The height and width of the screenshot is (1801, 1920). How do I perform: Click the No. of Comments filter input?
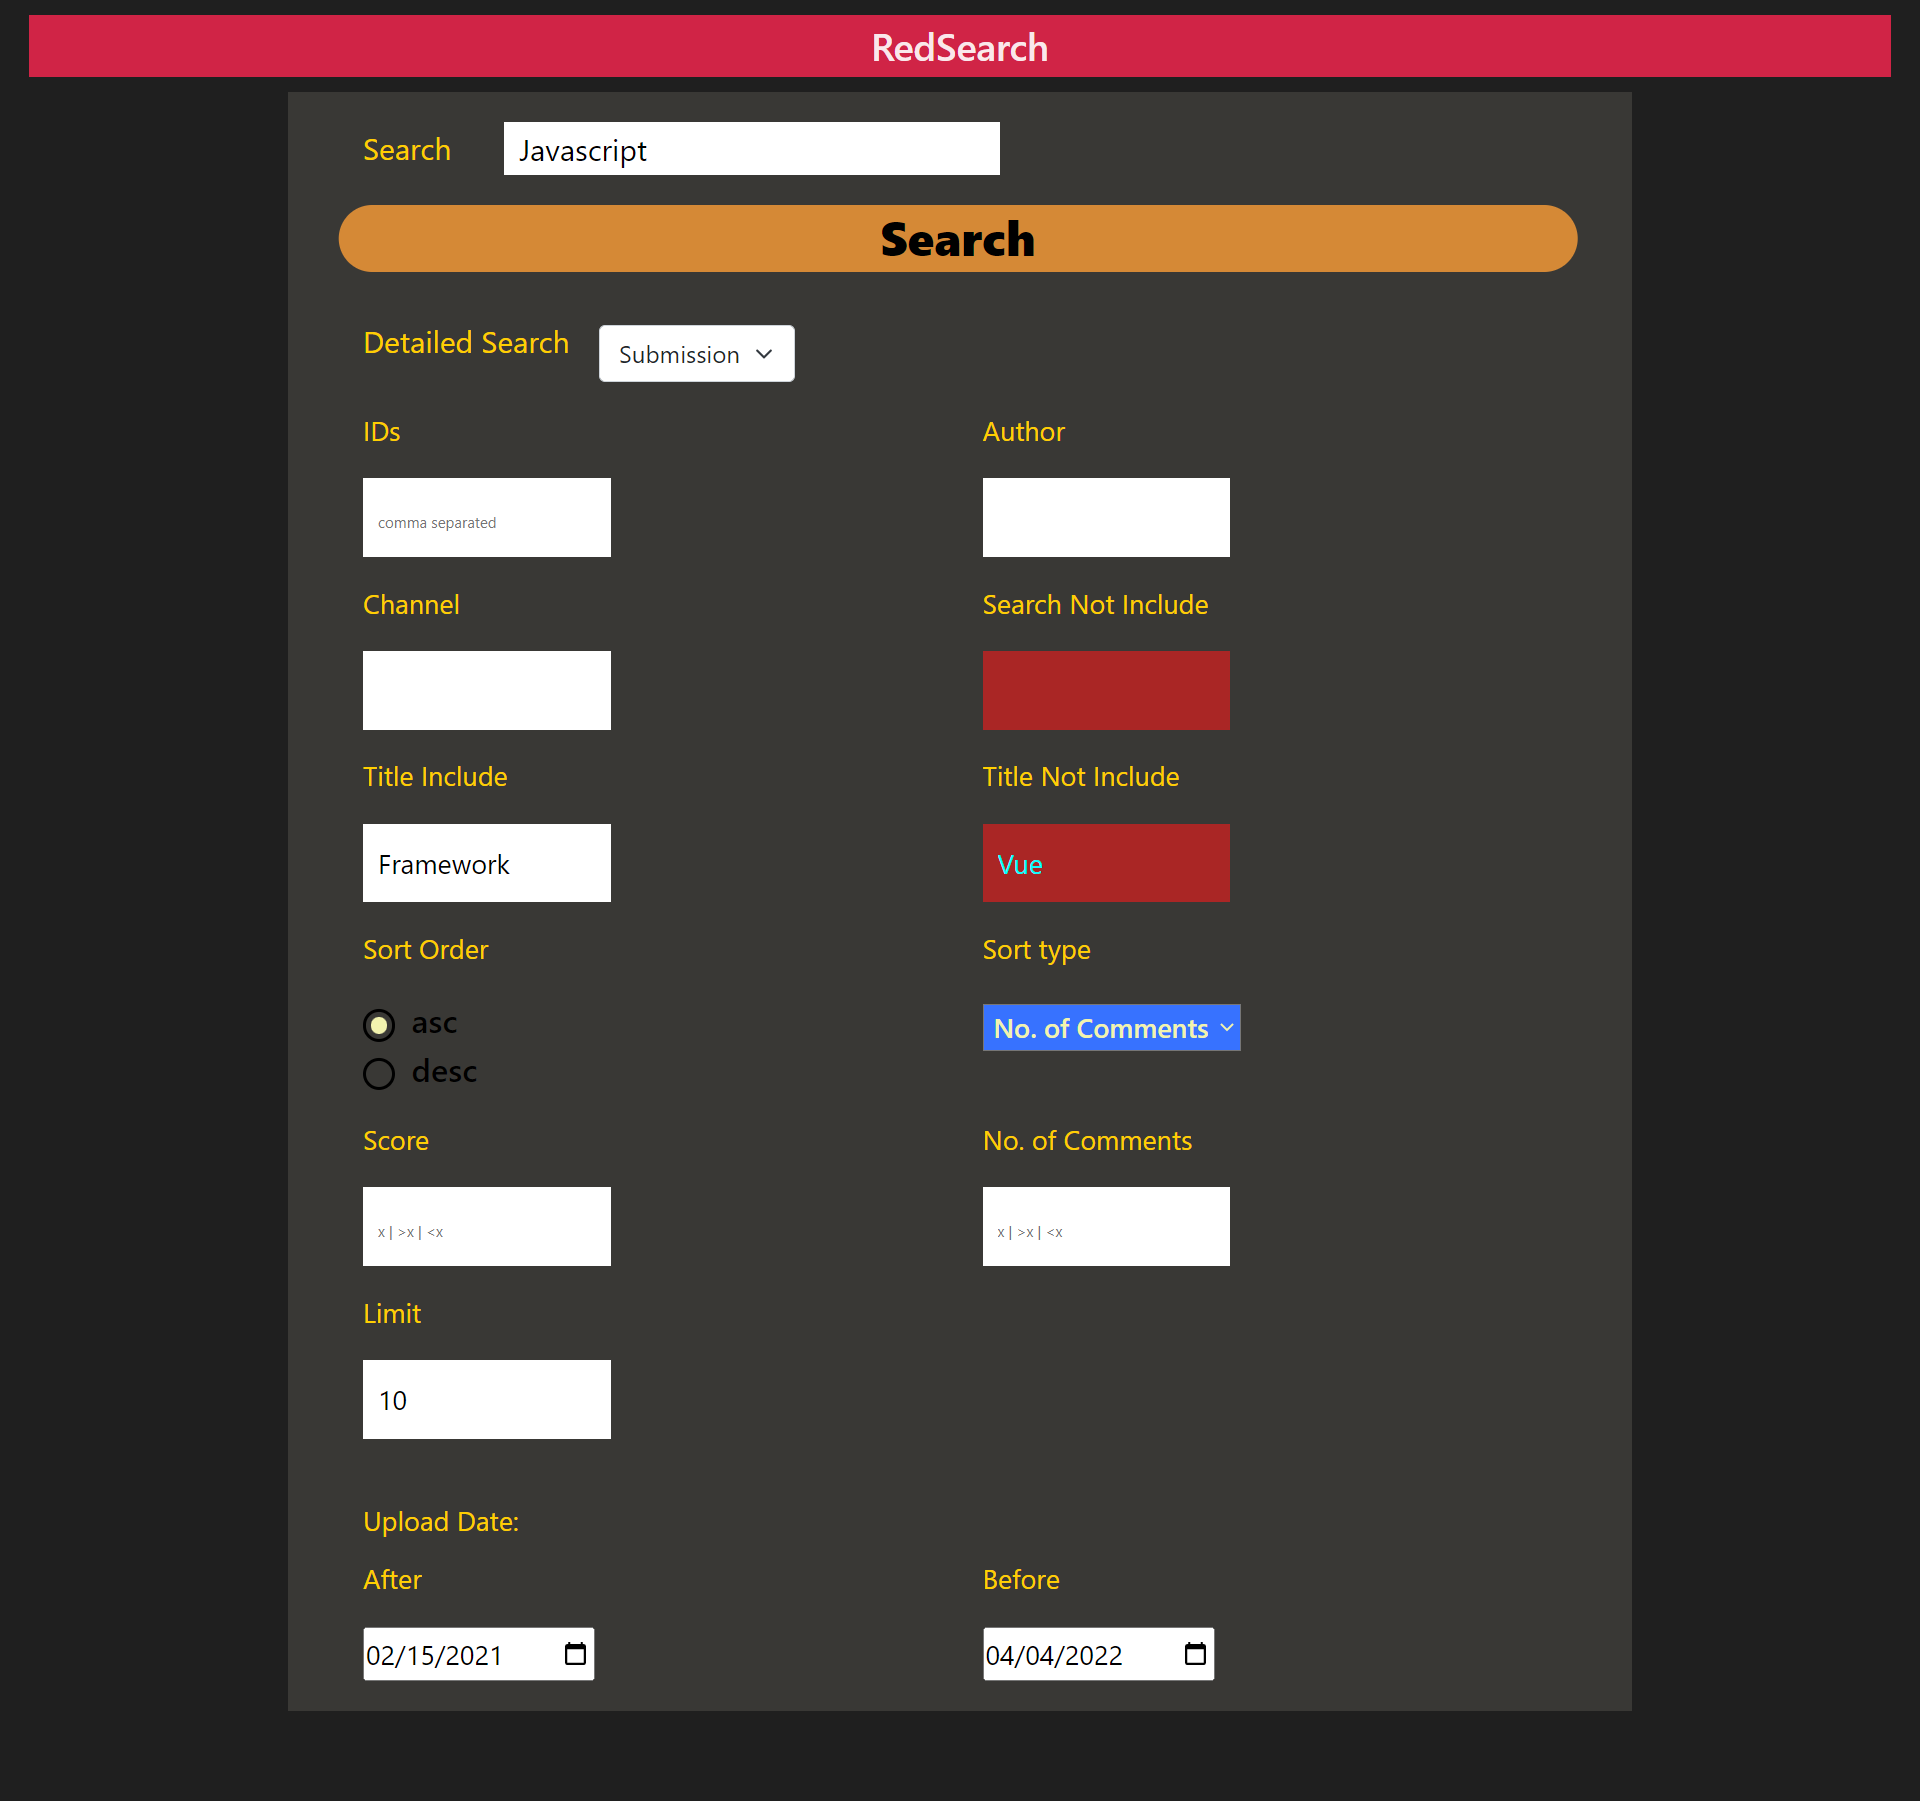click(x=1106, y=1227)
